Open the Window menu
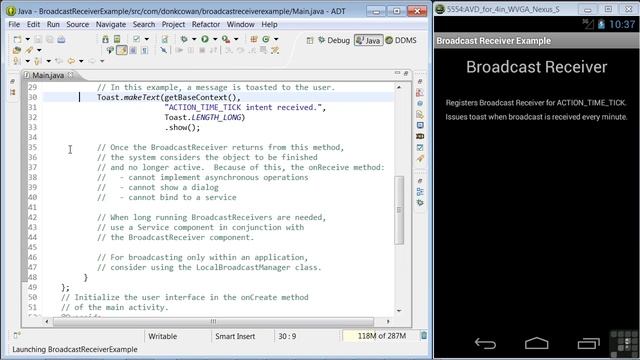Screen dimensions: 640x360 pyautogui.click(x=240, y=24)
